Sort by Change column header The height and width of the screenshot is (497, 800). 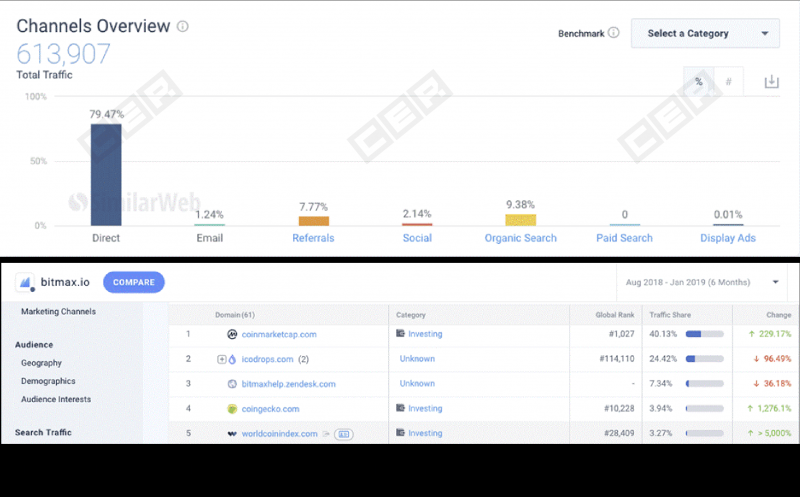(779, 315)
